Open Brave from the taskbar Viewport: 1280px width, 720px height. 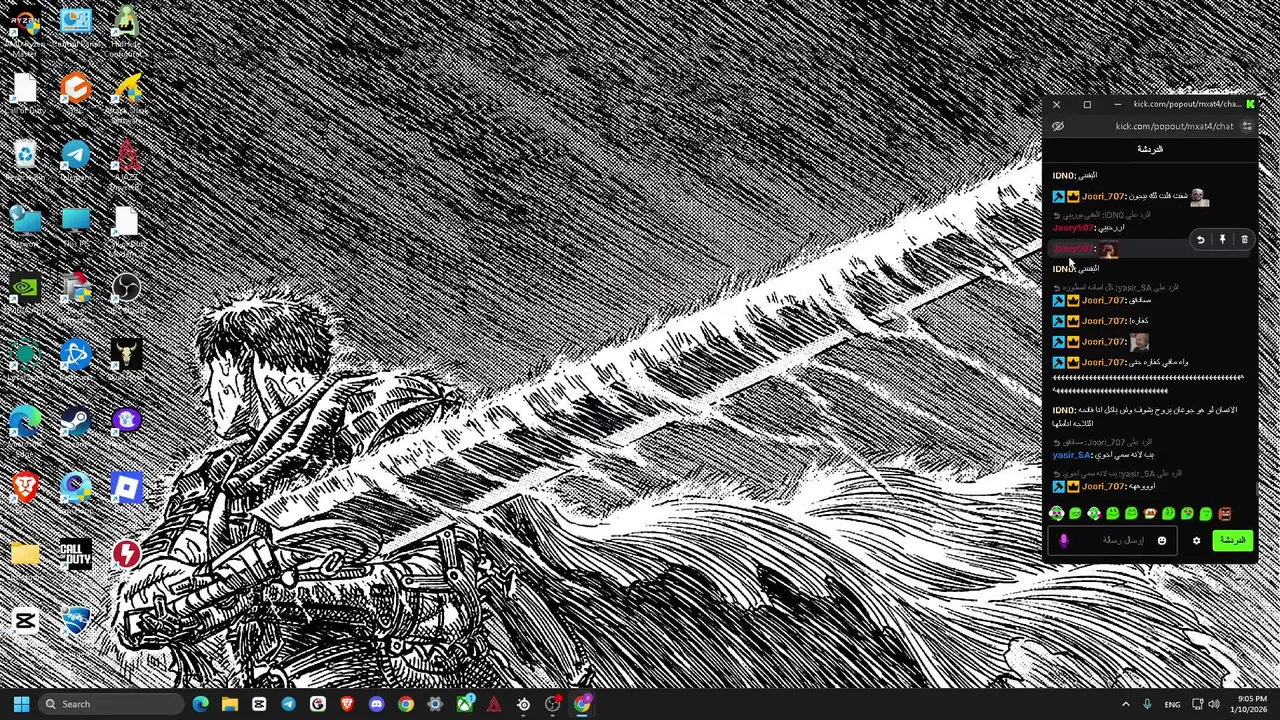click(x=347, y=704)
